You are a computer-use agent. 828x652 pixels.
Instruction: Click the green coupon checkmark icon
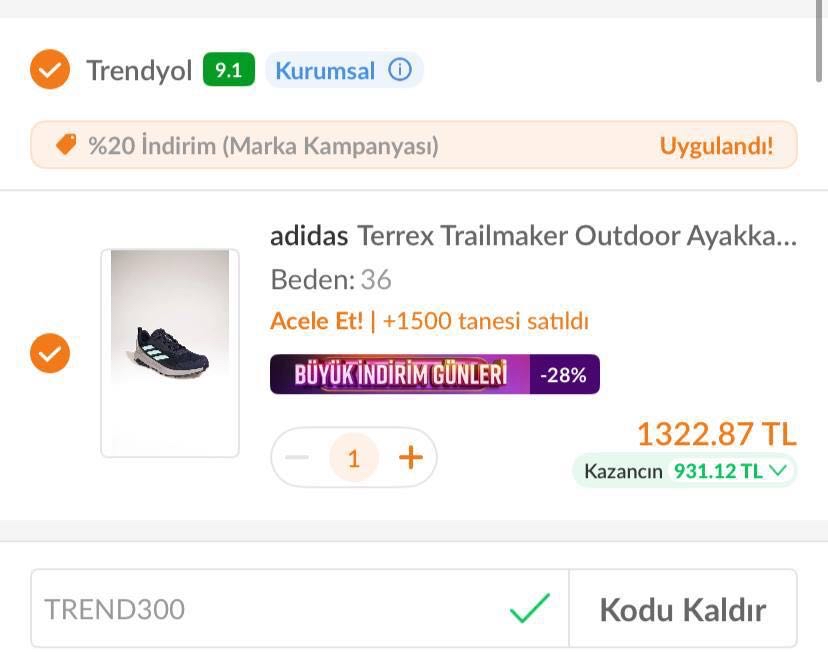[529, 608]
